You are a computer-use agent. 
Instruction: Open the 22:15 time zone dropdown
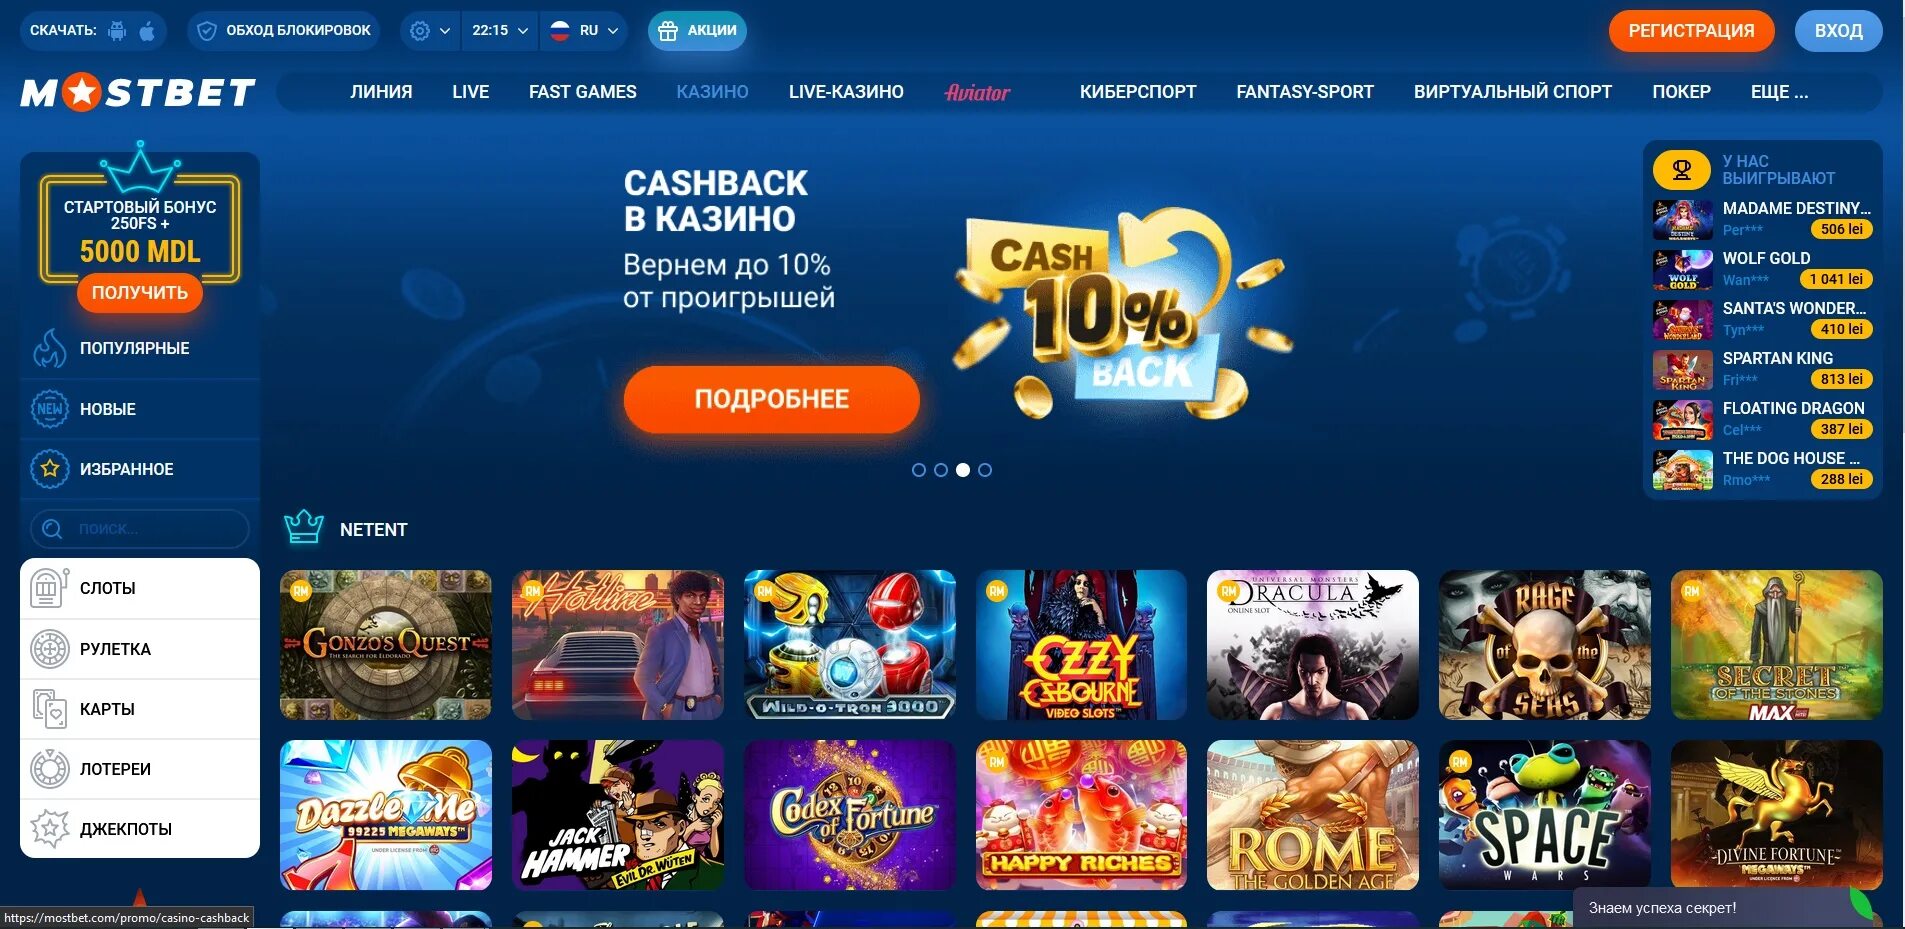coord(500,31)
